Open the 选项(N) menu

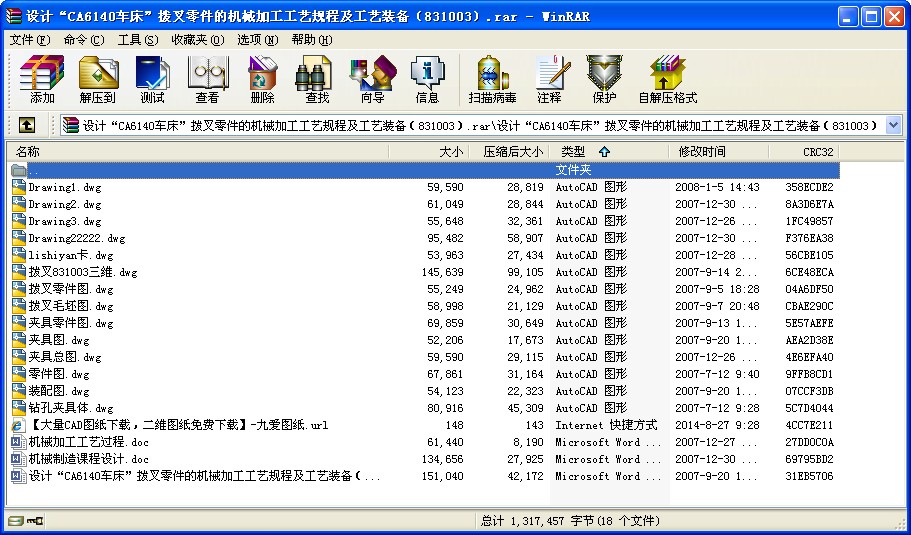click(x=257, y=40)
